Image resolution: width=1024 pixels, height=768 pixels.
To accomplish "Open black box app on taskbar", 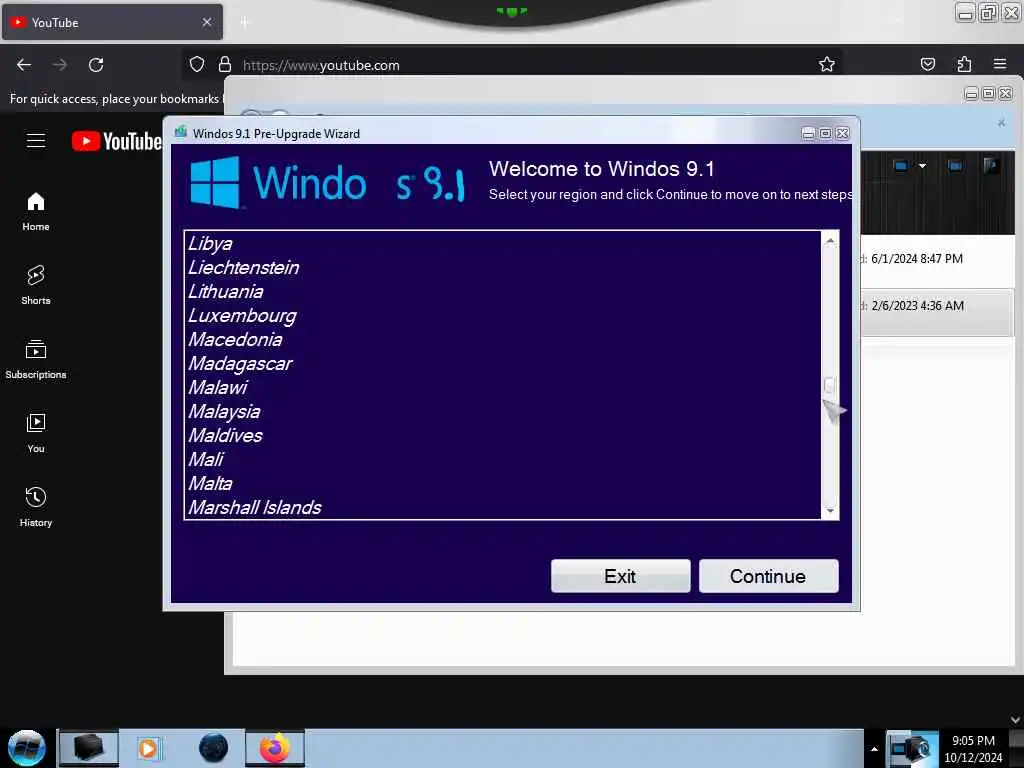I will pos(89,748).
